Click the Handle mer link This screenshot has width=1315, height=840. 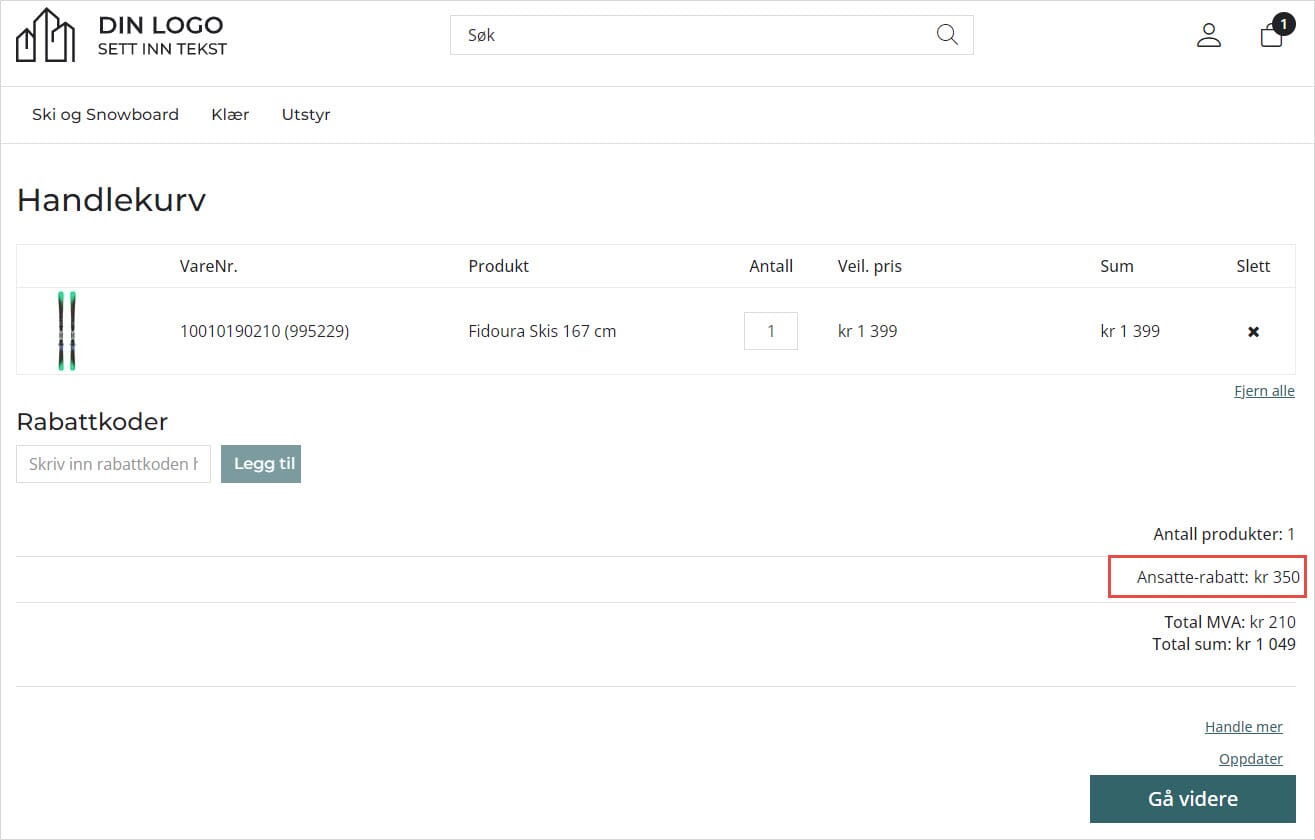click(1243, 727)
